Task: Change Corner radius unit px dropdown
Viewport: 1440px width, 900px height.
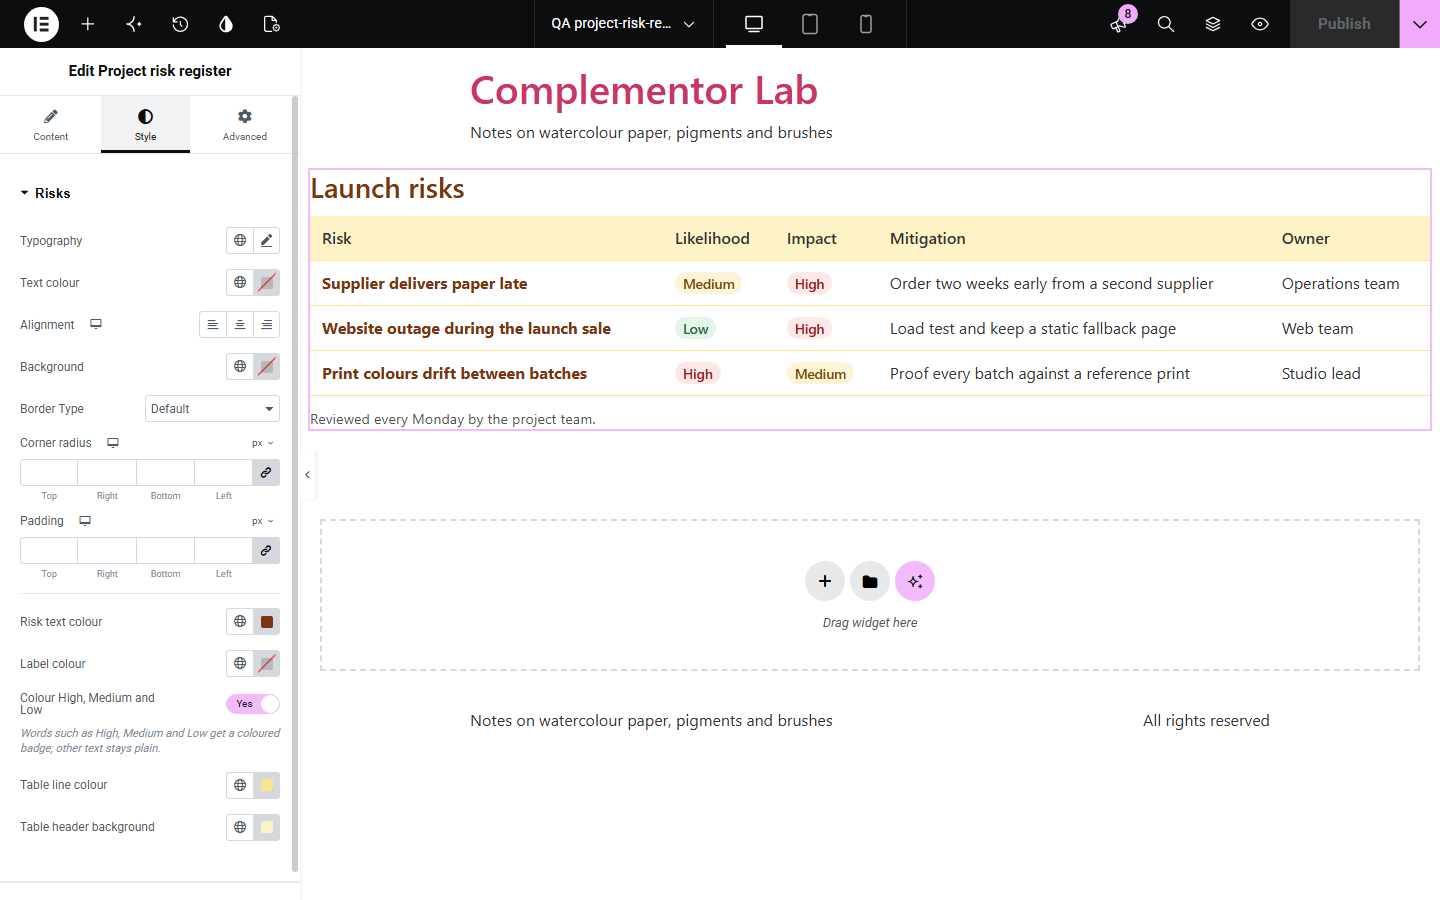Action: (263, 443)
